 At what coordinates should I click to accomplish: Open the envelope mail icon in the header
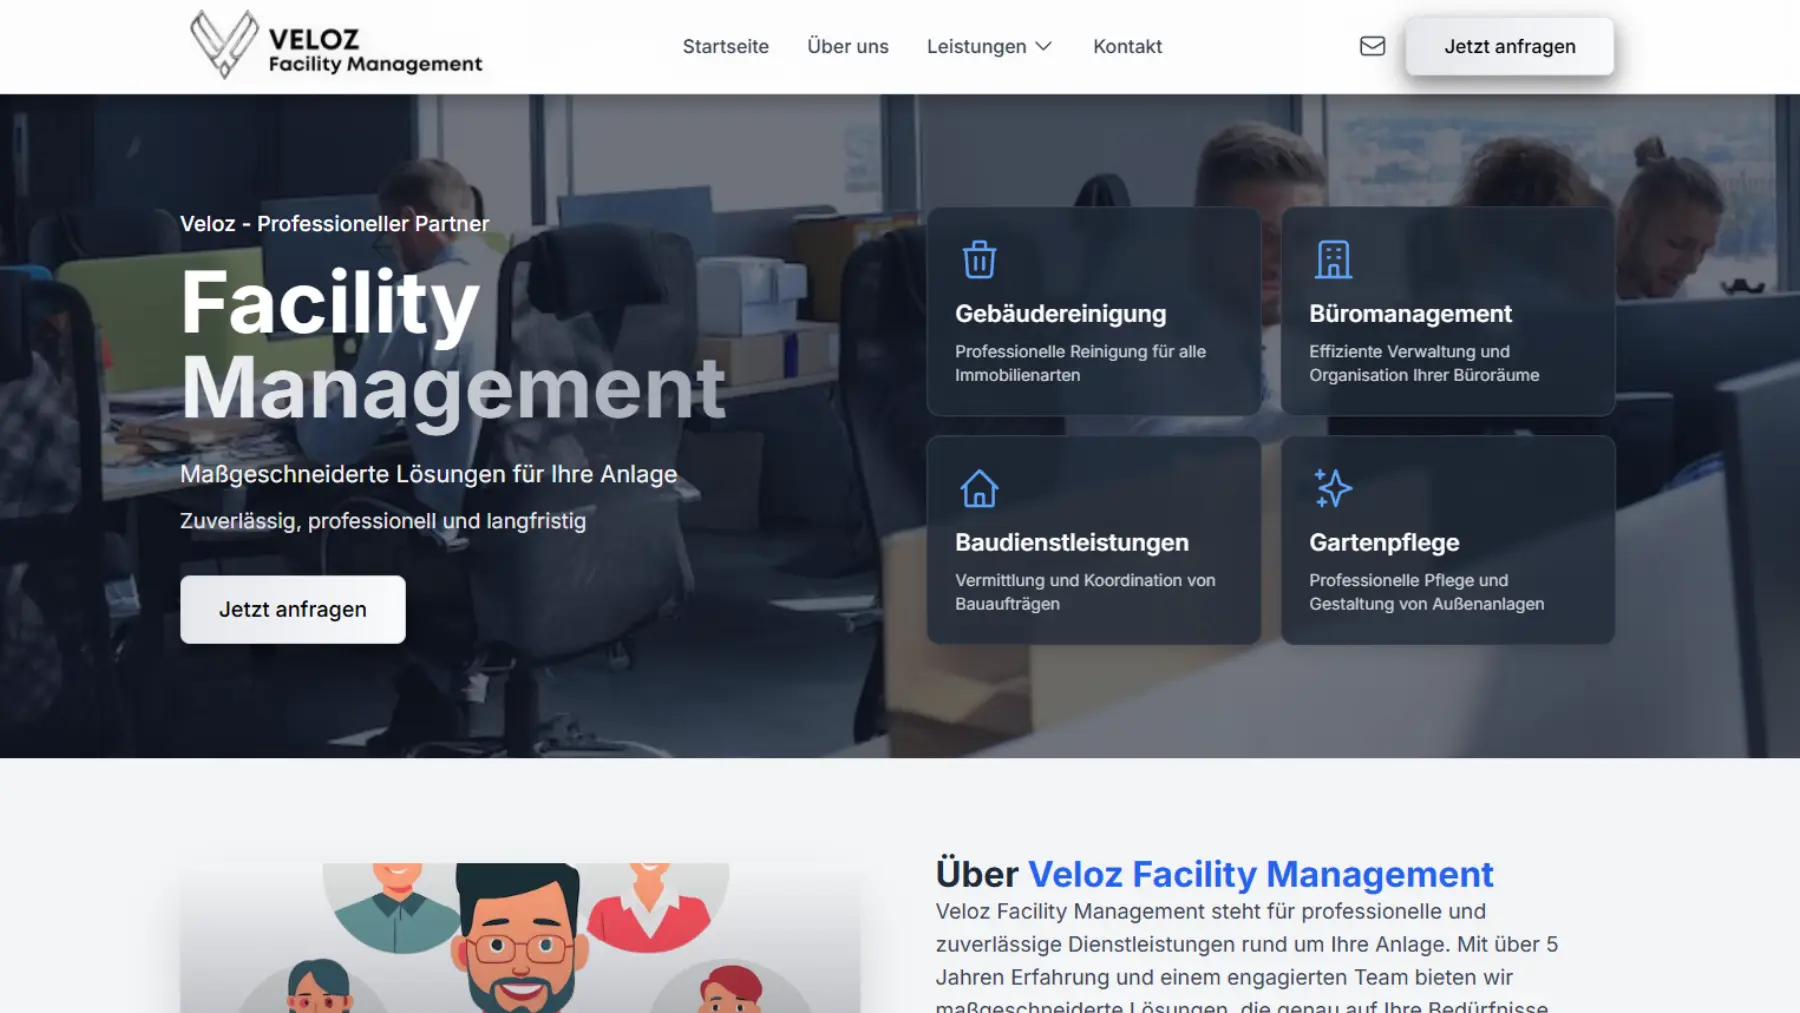(1371, 45)
